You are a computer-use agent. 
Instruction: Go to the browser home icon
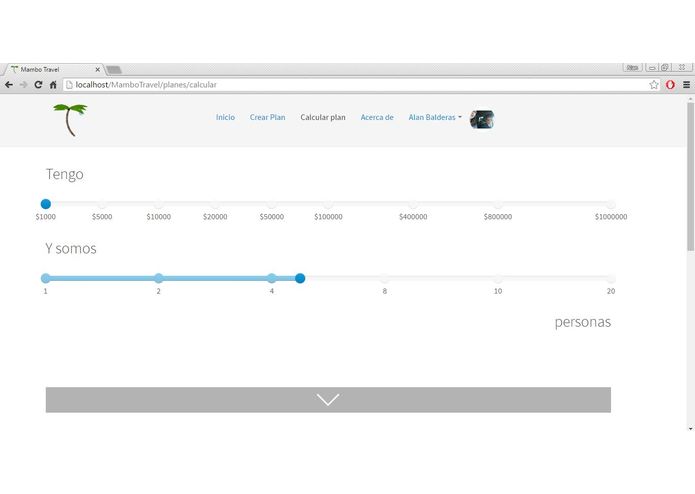(x=53, y=85)
